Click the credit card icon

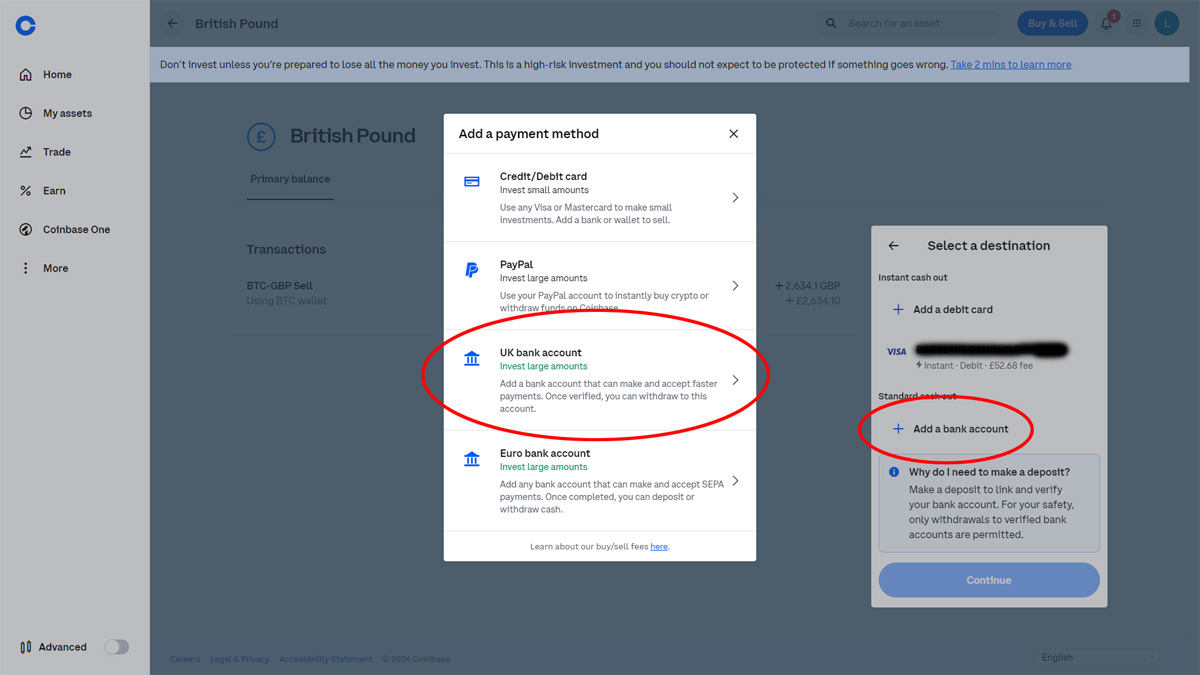(472, 182)
